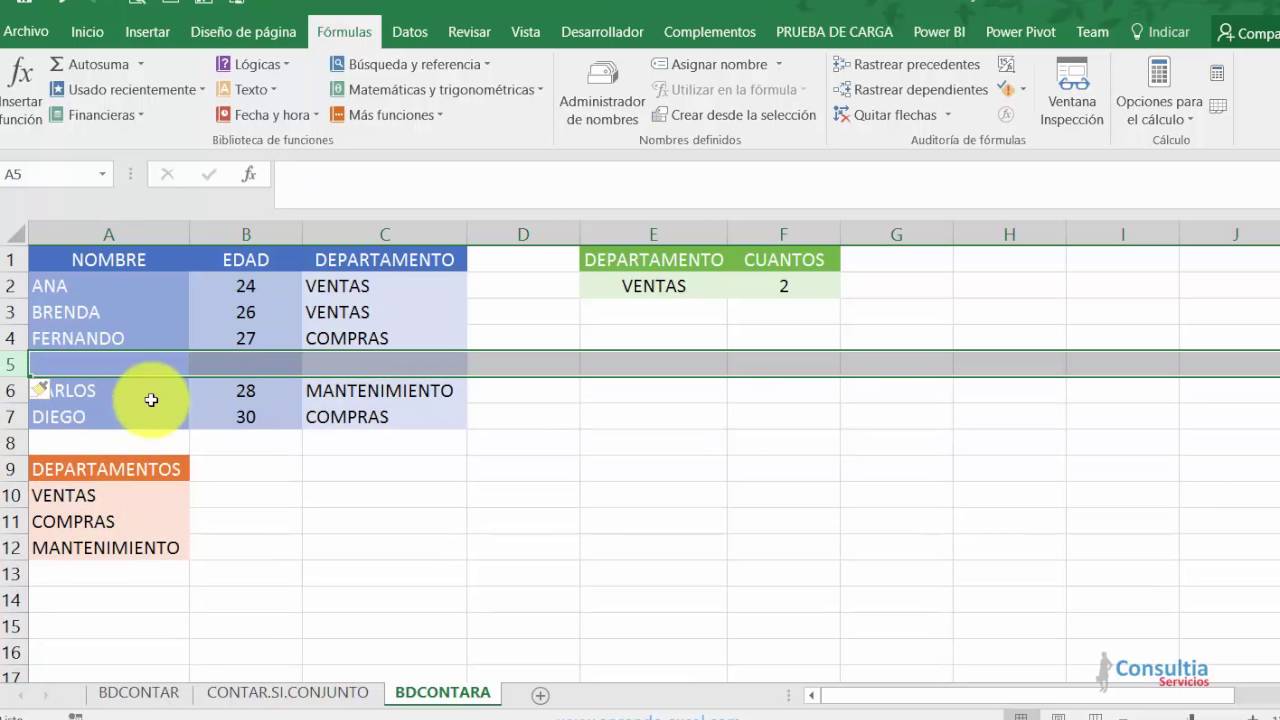Image resolution: width=1280 pixels, height=720 pixels.
Task: Click Crear desde la selección
Action: [734, 115]
